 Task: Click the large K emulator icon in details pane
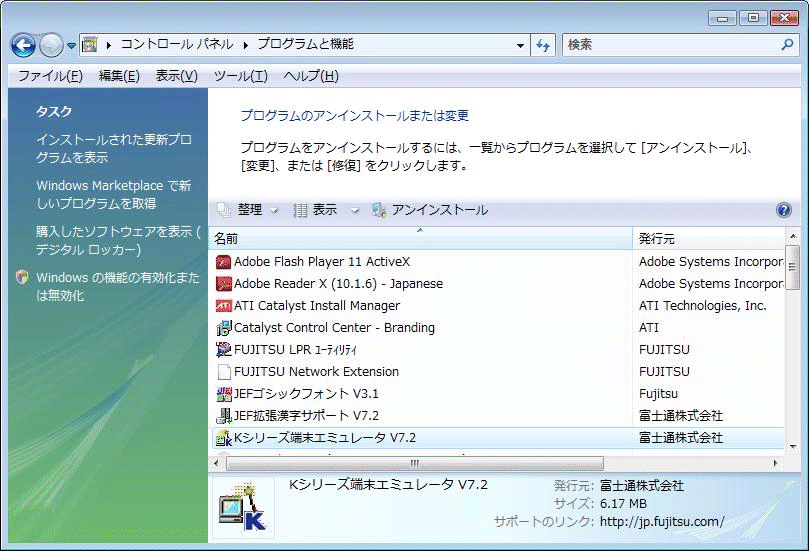point(243,507)
